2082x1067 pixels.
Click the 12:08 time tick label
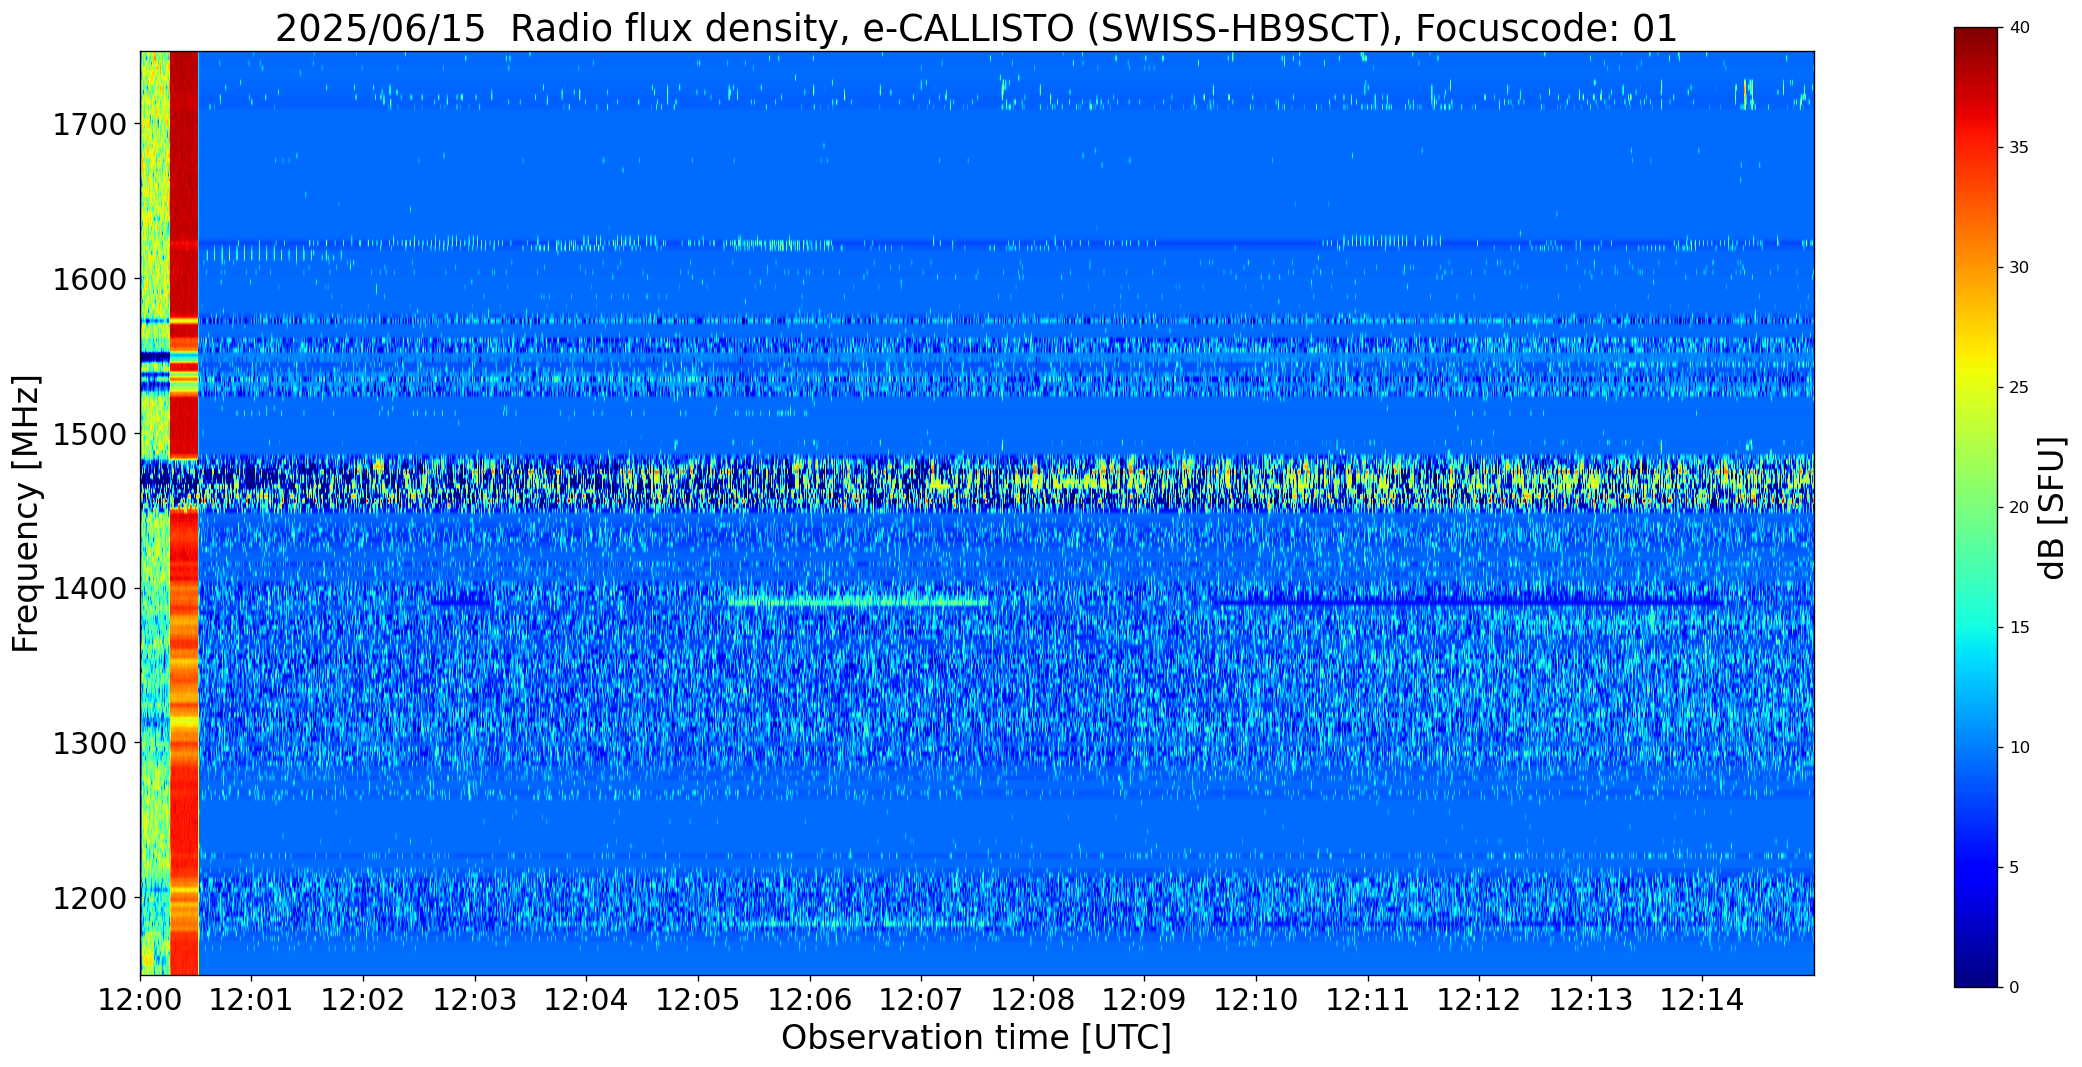(x=1033, y=1000)
